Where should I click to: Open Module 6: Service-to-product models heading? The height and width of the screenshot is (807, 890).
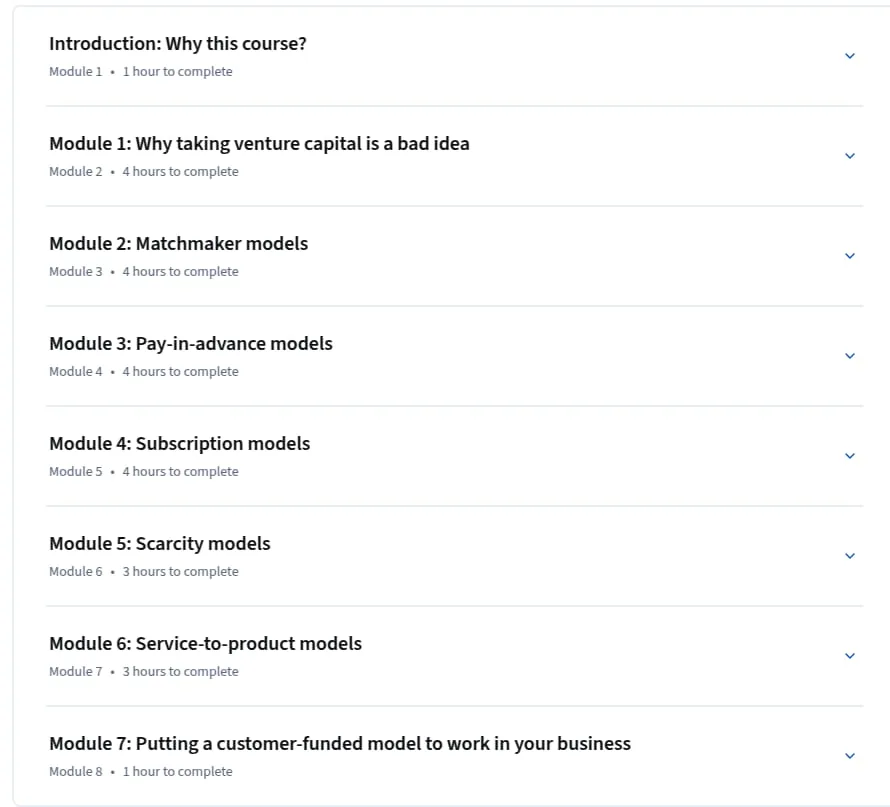205,644
